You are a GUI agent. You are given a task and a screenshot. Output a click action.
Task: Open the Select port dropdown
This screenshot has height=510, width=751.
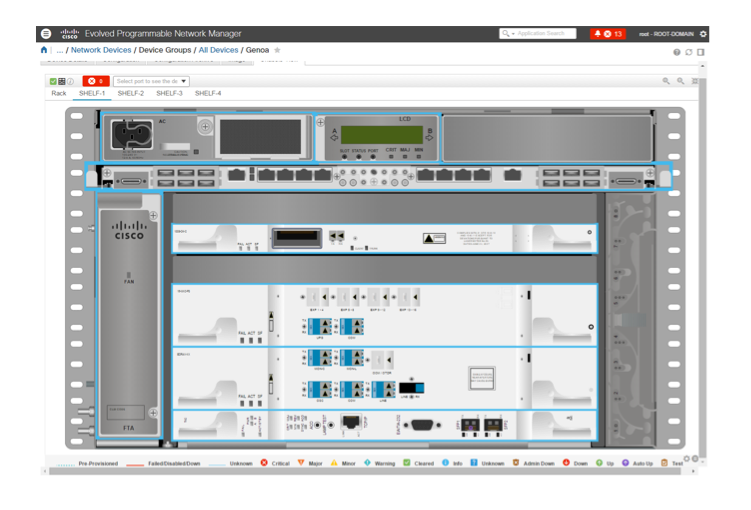pyautogui.click(x=151, y=81)
